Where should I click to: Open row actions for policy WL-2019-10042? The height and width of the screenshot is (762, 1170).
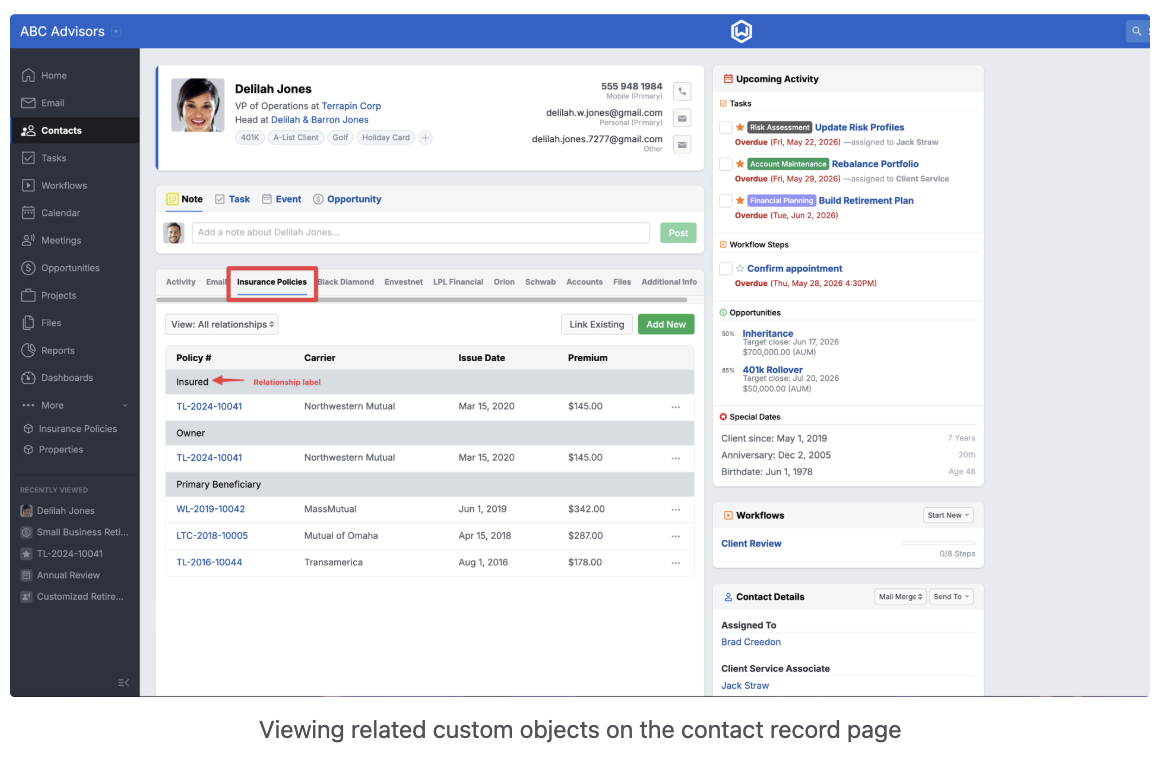(675, 510)
